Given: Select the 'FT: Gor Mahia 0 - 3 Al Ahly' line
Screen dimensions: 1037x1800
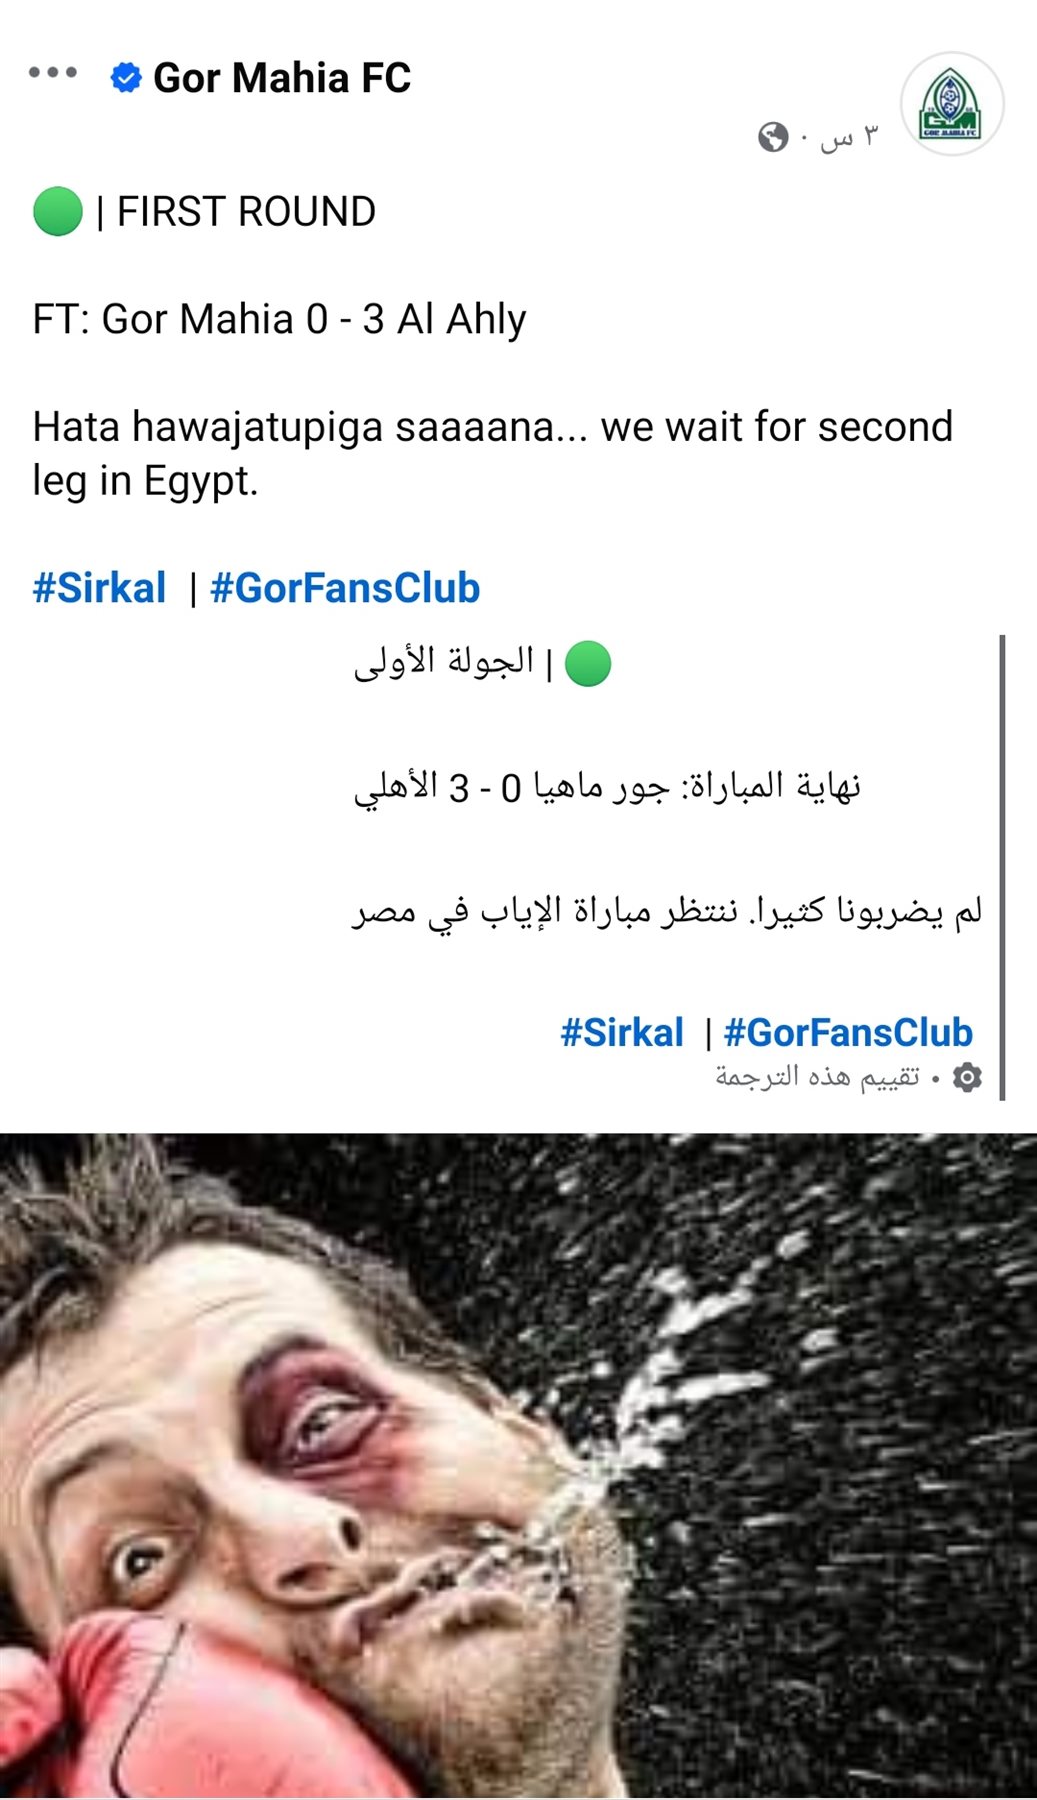Looking at the screenshot, I should (x=279, y=320).
